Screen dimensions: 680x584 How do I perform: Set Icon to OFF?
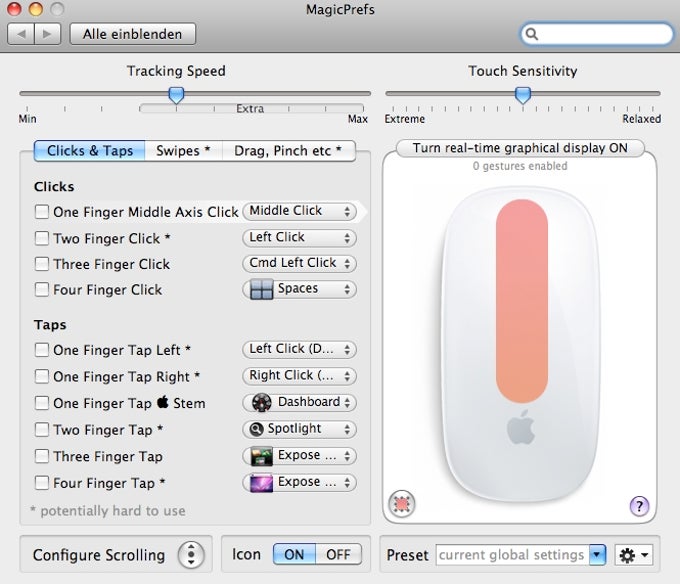point(338,555)
